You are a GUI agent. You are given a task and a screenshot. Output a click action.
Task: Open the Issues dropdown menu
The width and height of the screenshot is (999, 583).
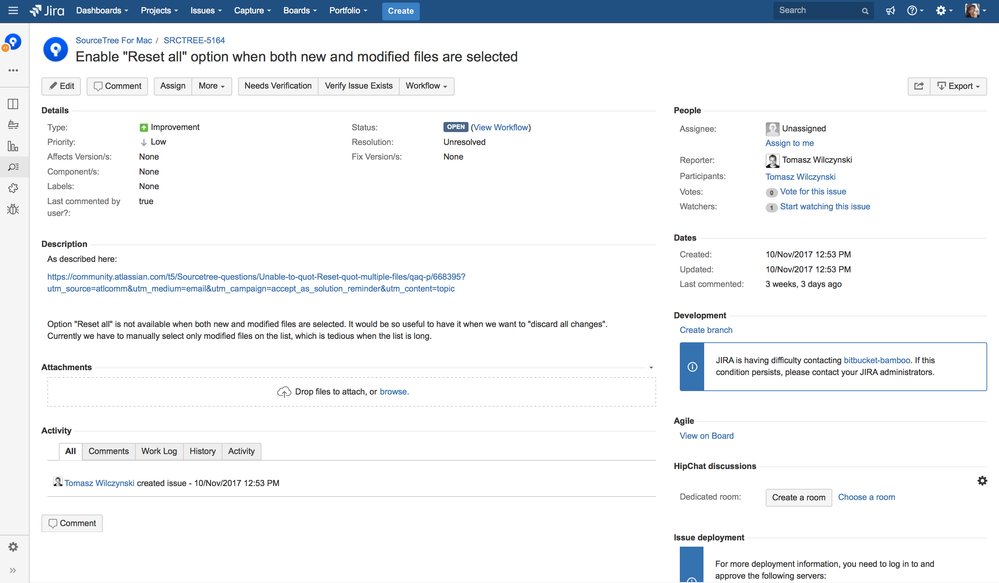click(x=206, y=11)
